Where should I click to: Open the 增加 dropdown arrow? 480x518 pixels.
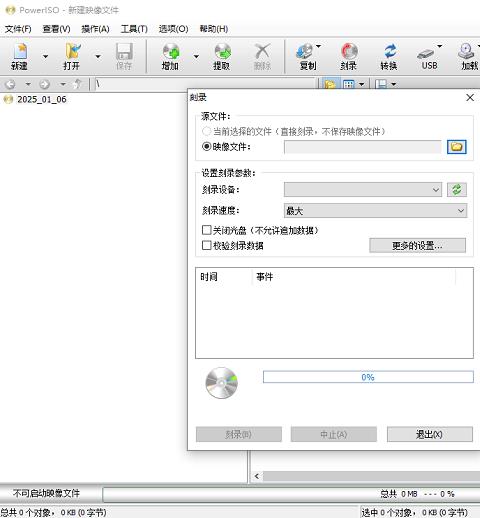(196, 56)
